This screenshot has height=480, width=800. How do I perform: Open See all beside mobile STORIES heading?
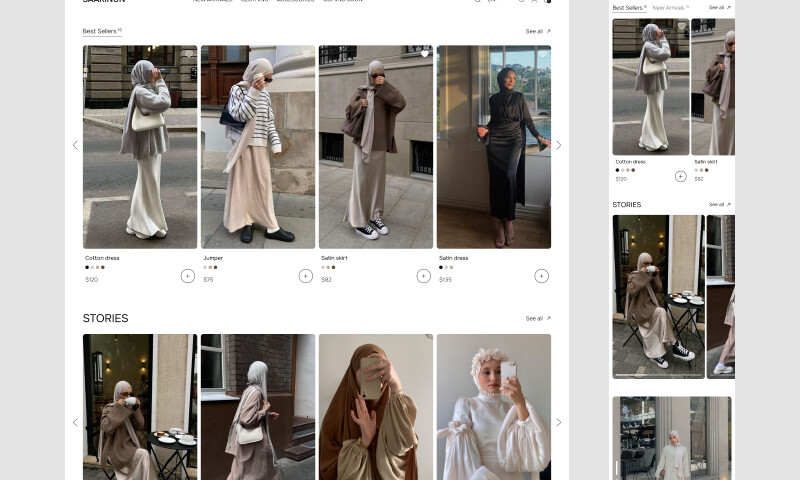(x=719, y=205)
